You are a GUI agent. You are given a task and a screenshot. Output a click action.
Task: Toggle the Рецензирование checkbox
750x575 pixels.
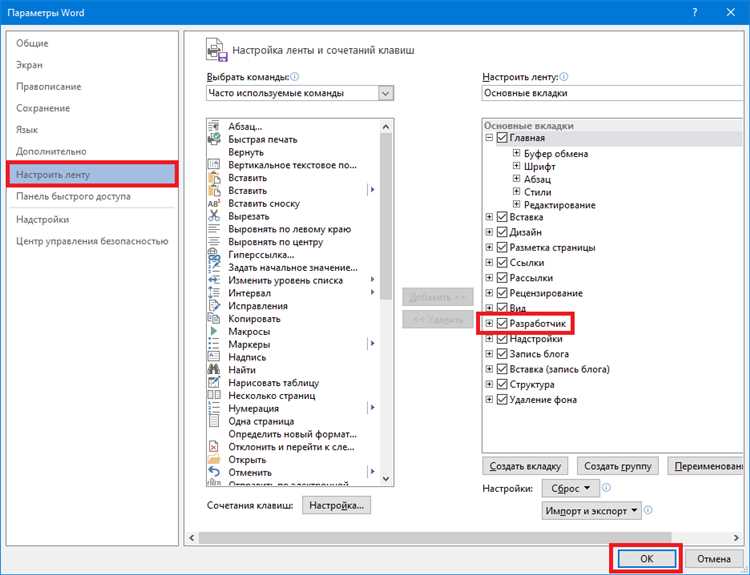coord(502,293)
